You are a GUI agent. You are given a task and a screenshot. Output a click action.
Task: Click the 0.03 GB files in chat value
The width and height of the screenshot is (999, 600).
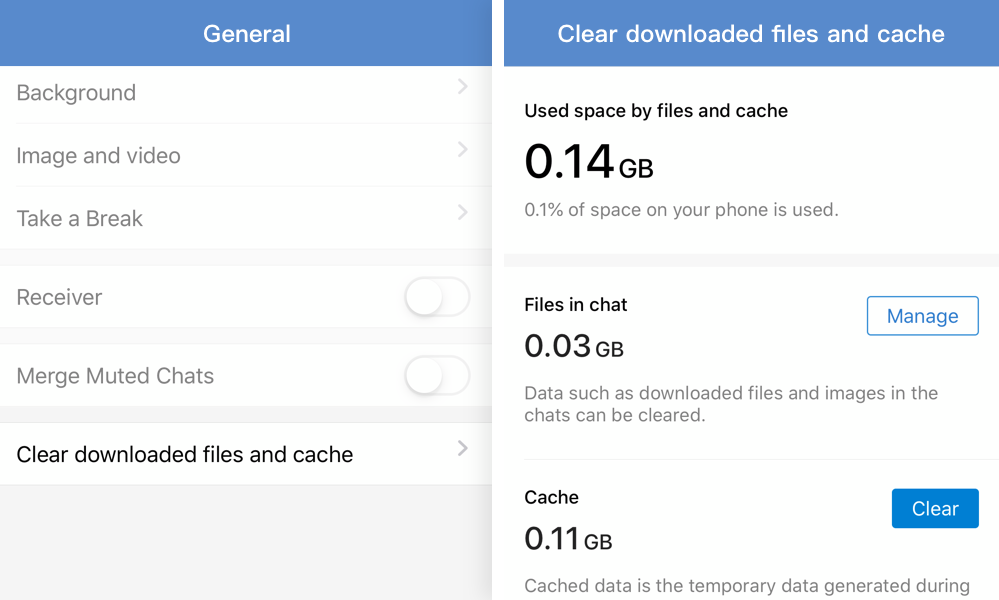(x=573, y=347)
